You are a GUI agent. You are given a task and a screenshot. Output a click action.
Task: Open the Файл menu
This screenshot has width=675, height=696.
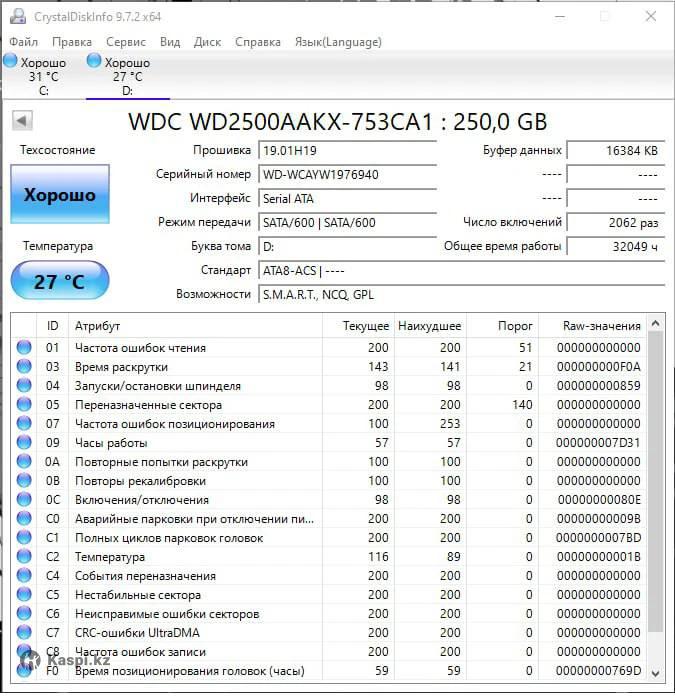point(24,42)
